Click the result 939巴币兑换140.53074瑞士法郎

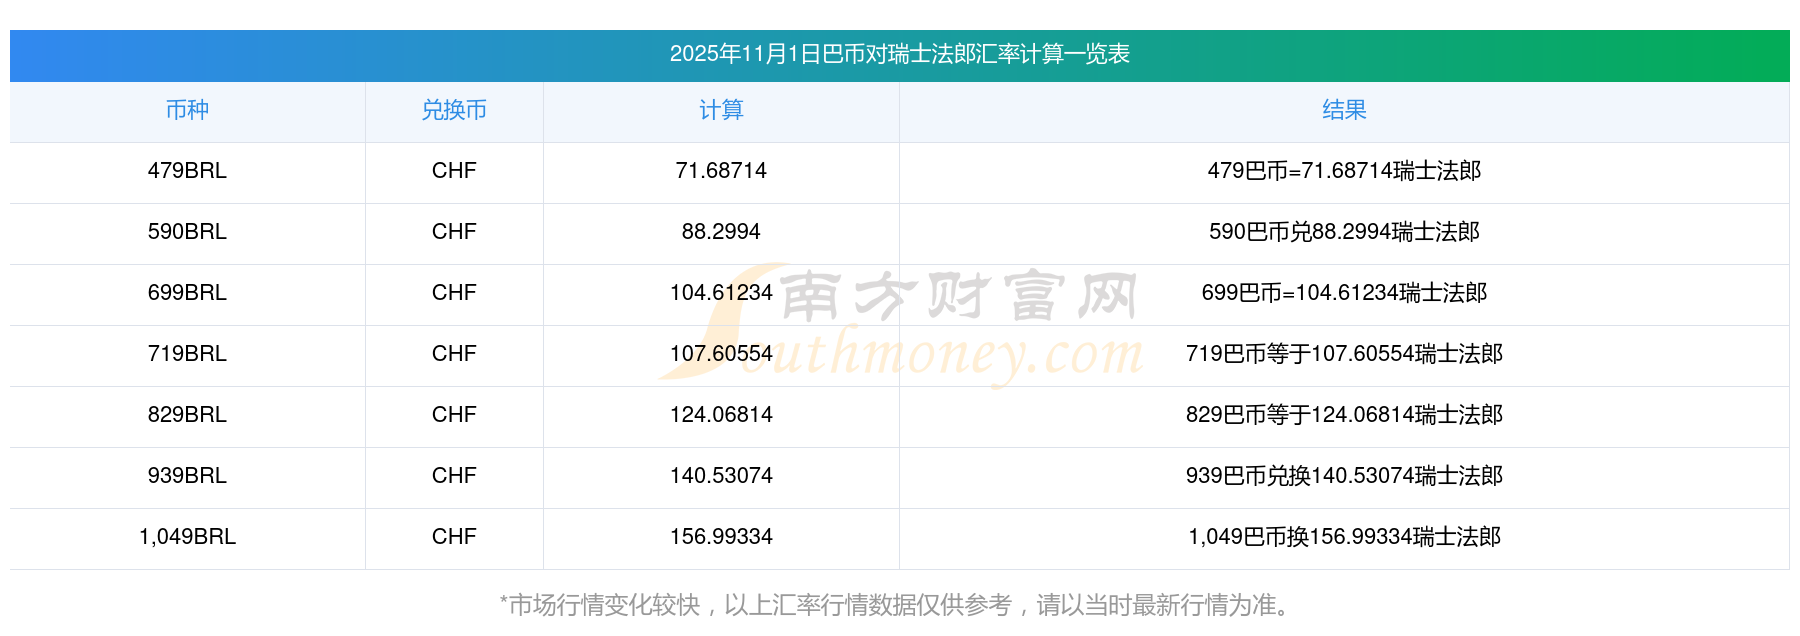(1344, 476)
